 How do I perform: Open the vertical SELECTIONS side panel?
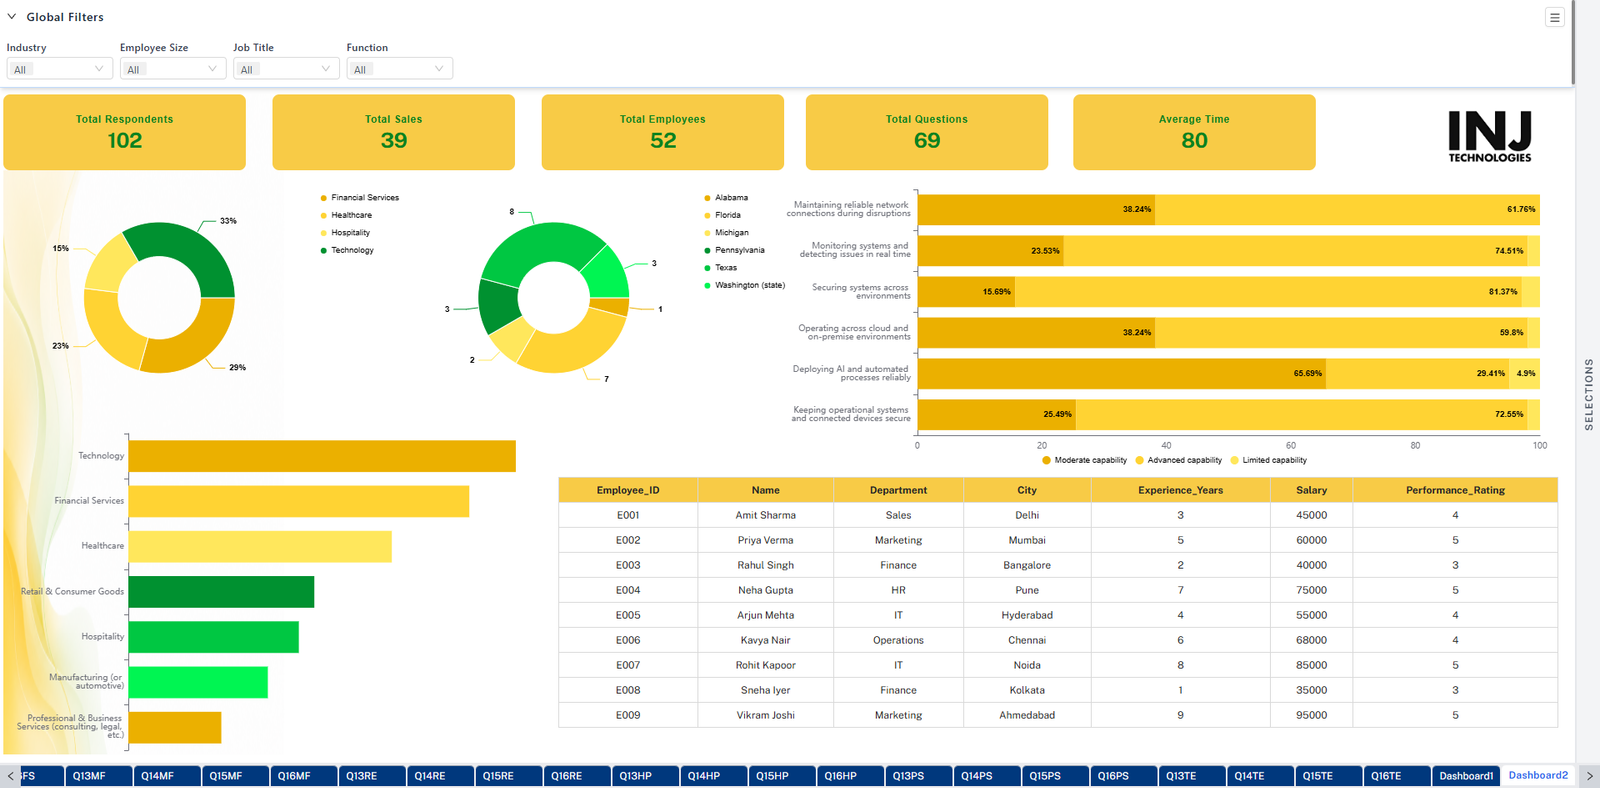(x=1588, y=394)
